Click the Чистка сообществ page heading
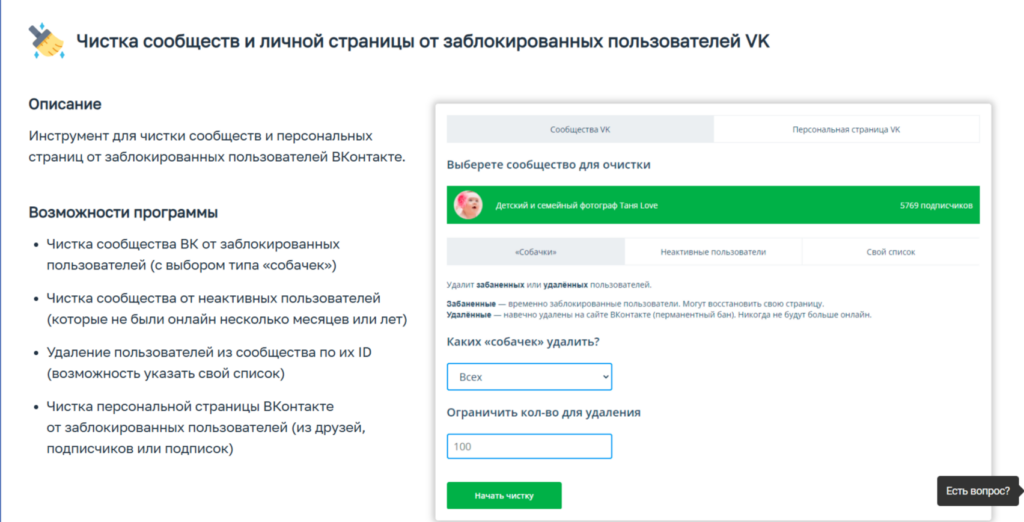This screenshot has width=1024, height=522. click(x=423, y=42)
